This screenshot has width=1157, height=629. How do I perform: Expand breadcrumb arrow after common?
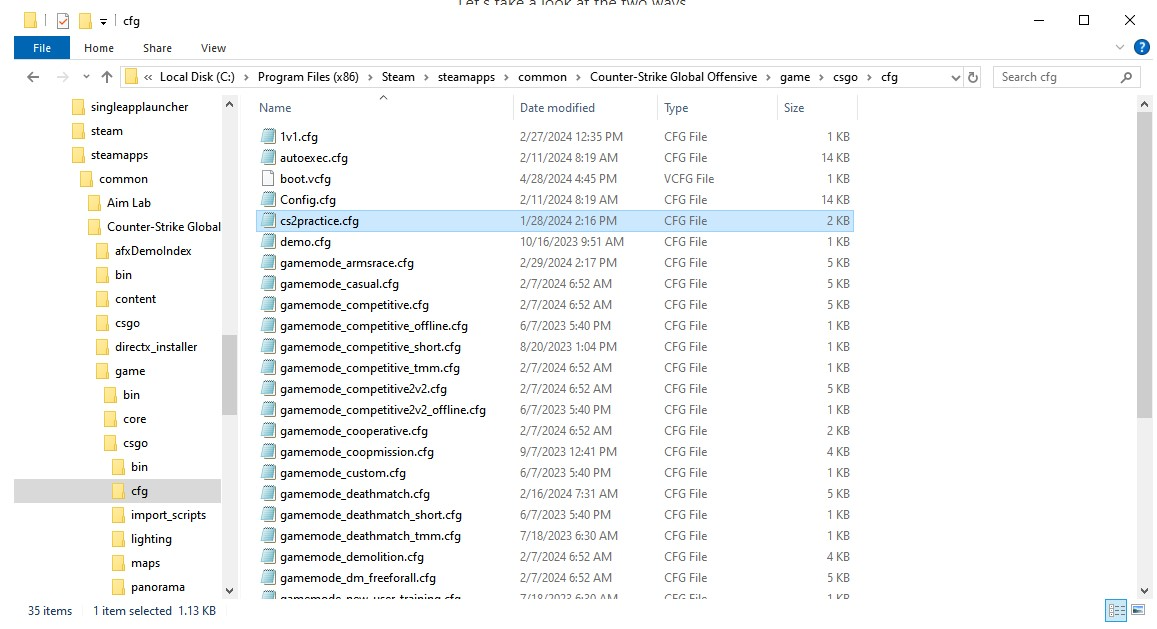coord(578,77)
